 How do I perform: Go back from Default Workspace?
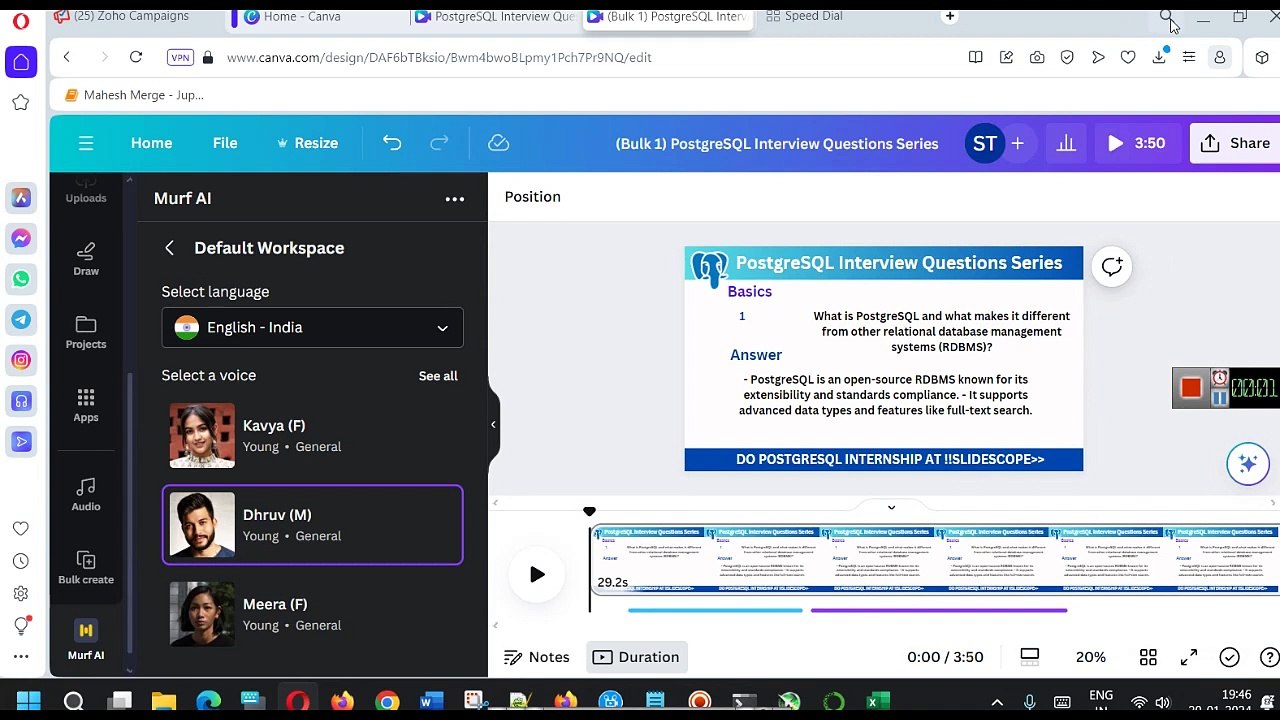[x=170, y=248]
